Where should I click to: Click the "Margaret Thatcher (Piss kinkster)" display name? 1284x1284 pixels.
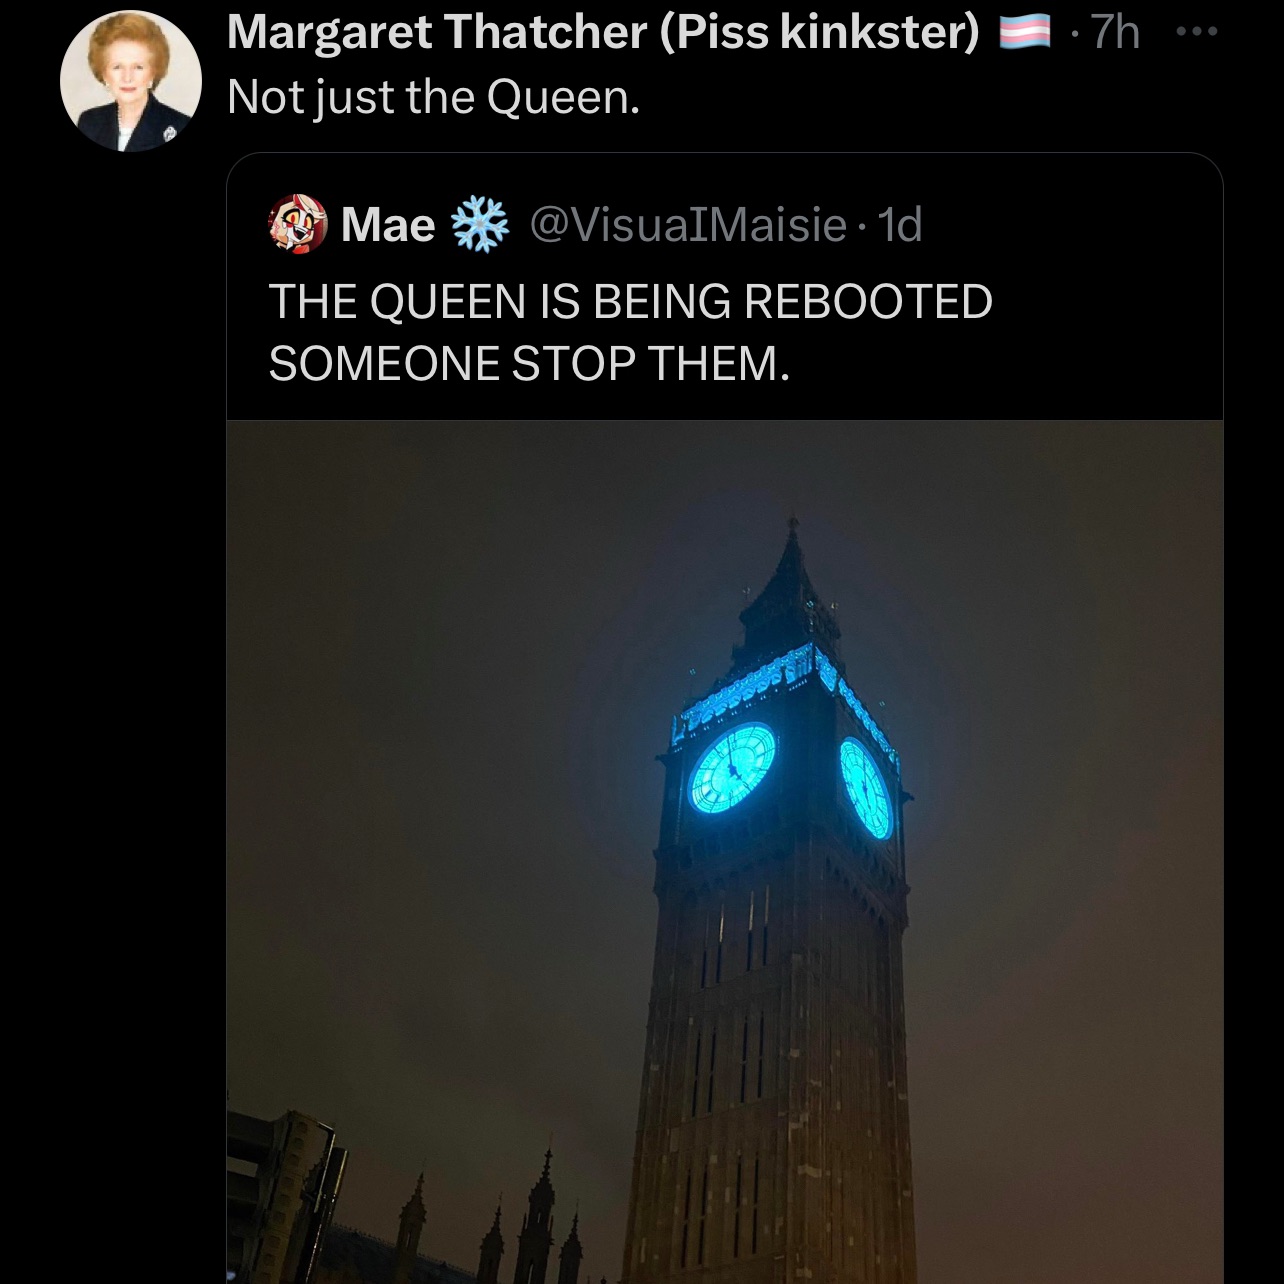(x=603, y=33)
